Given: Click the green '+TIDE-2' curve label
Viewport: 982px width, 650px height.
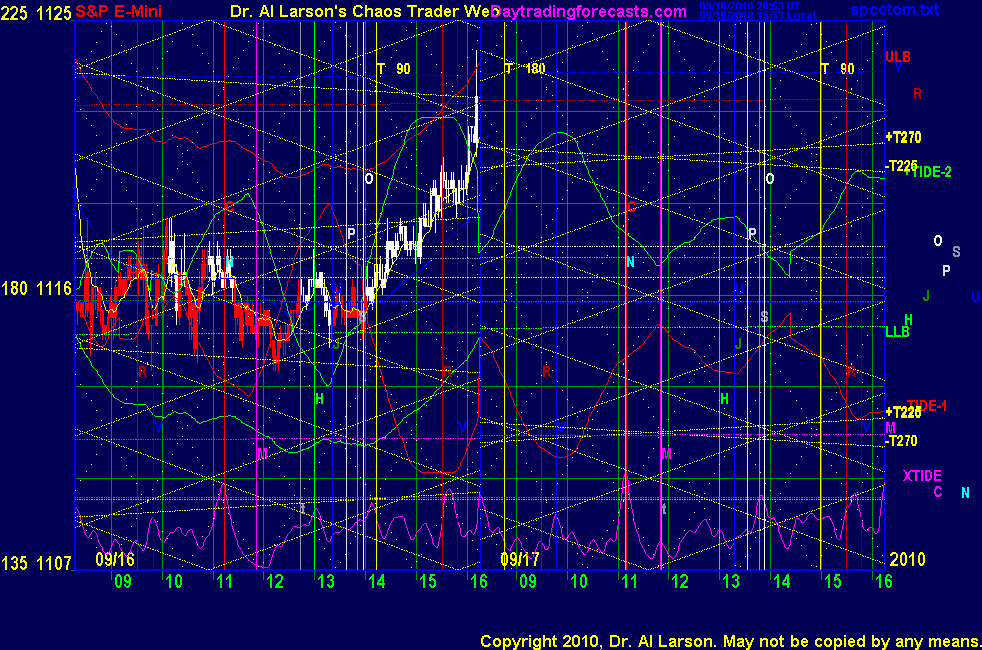Looking at the screenshot, I should pyautogui.click(x=928, y=172).
